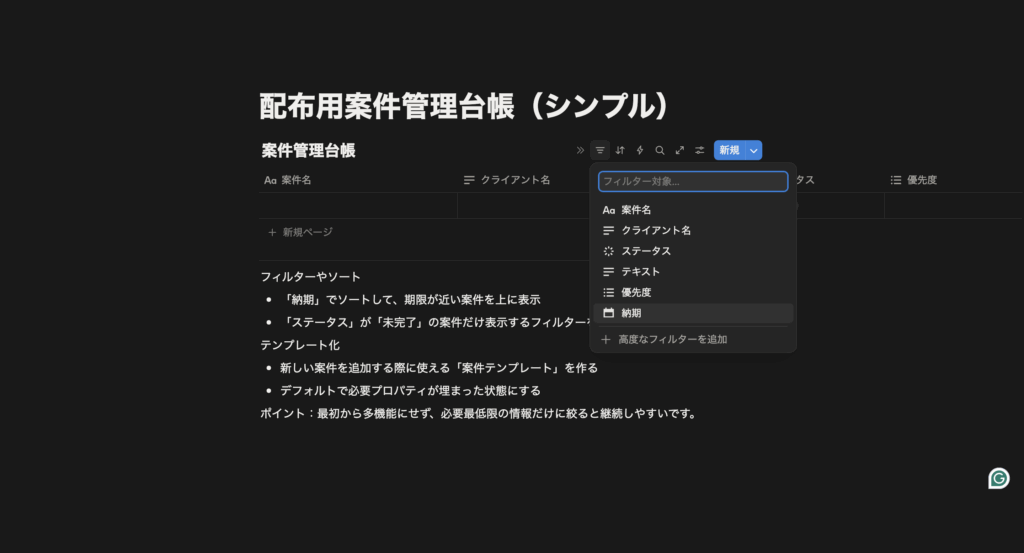Click the lightning bolt automation icon

coord(640,150)
